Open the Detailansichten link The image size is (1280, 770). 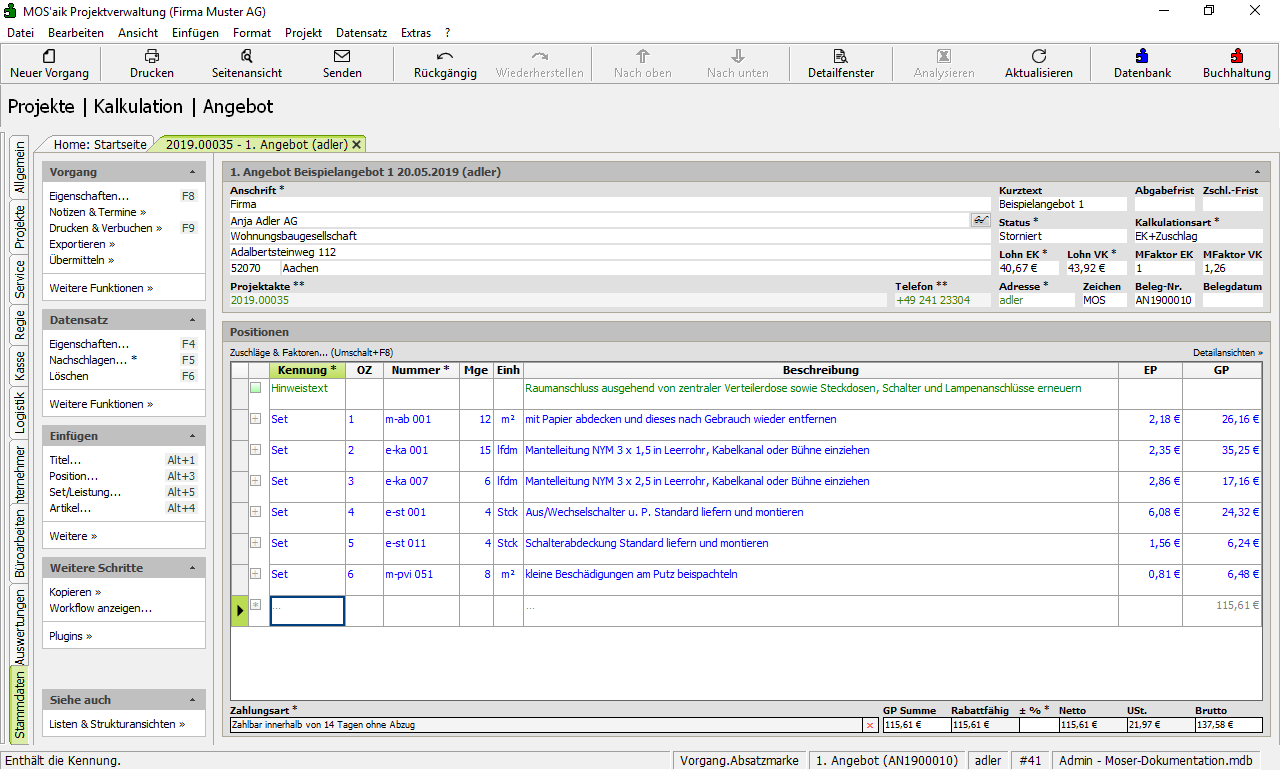1227,352
